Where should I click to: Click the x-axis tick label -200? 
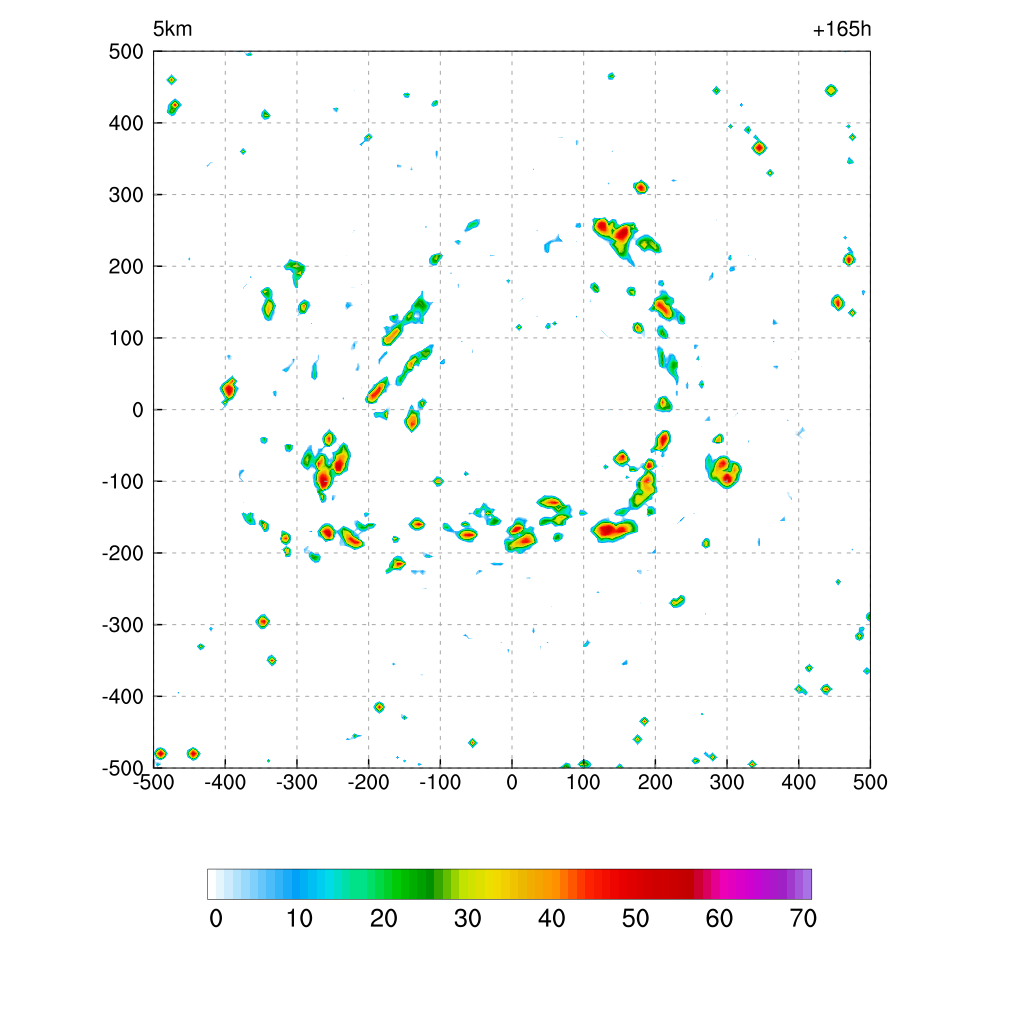click(368, 782)
